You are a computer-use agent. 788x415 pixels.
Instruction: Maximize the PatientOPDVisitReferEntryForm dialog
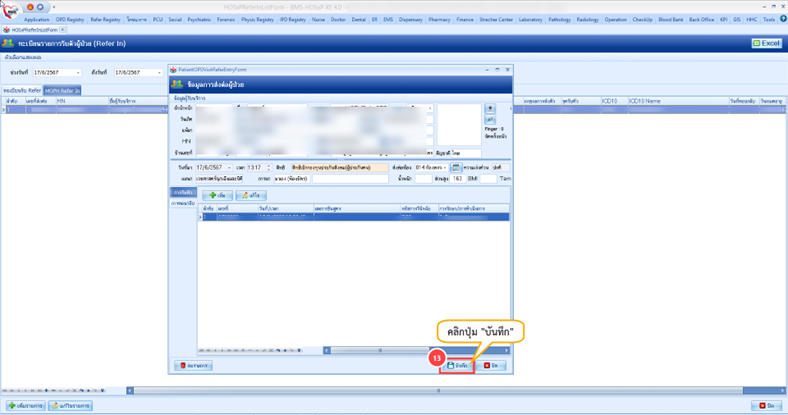tap(498, 70)
